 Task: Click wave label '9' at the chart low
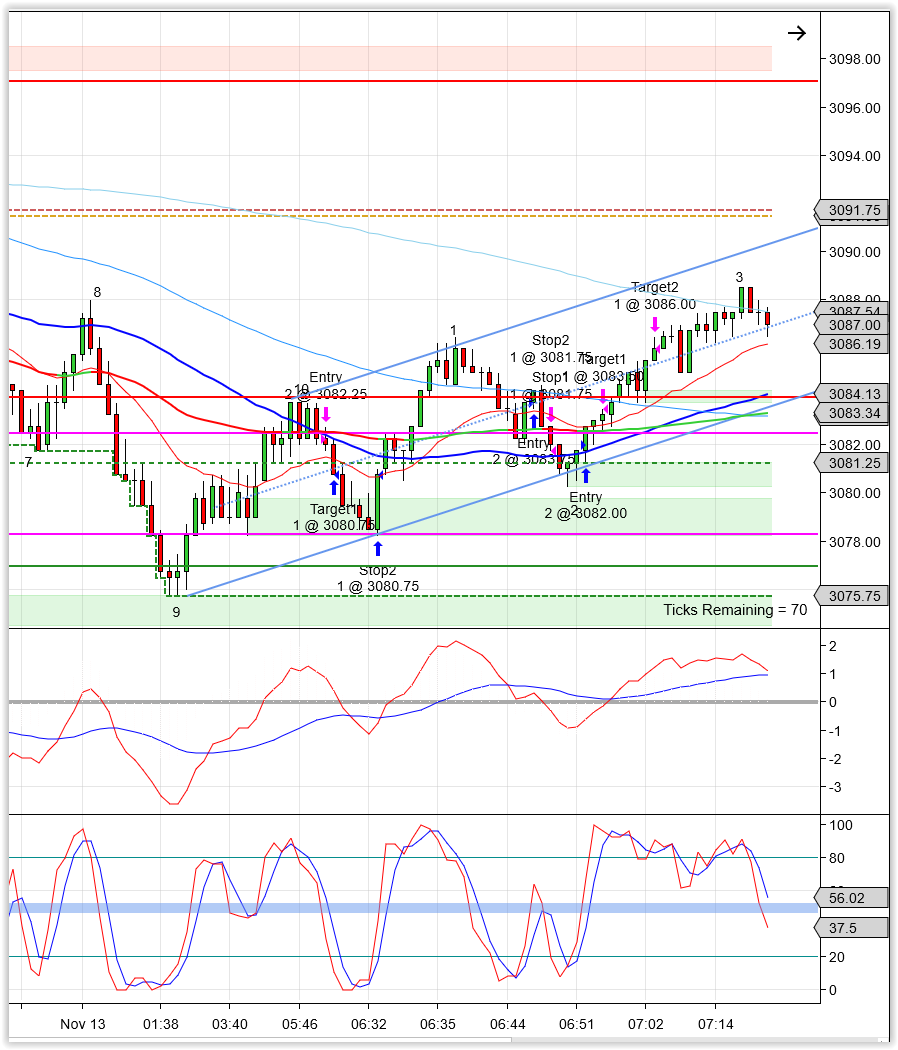pos(176,612)
